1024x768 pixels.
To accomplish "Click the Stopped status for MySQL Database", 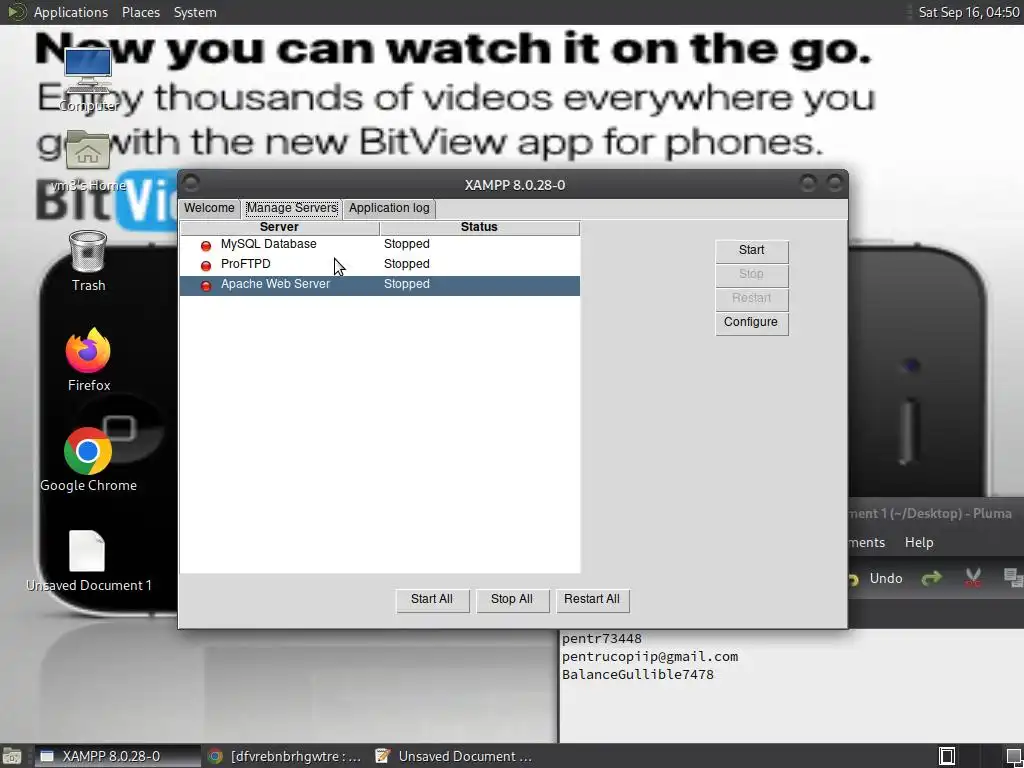I will 406,244.
